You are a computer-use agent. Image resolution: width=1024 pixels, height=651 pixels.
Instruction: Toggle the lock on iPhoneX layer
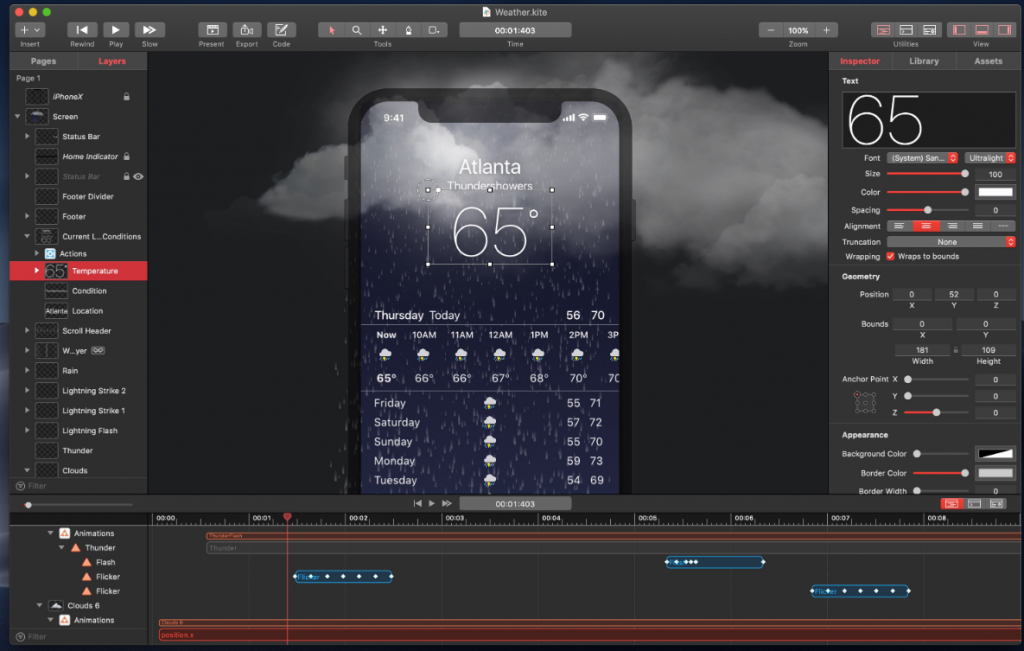(127, 97)
